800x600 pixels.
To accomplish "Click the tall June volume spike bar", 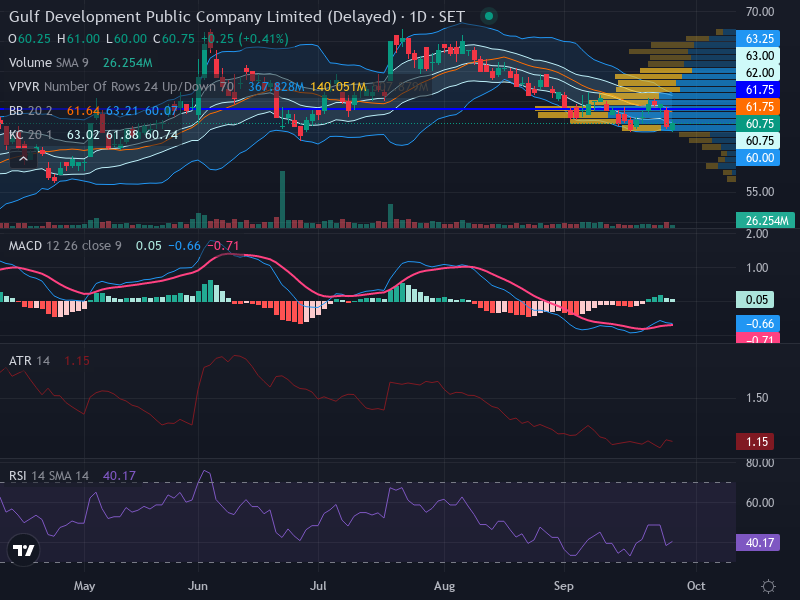I will click(283, 199).
